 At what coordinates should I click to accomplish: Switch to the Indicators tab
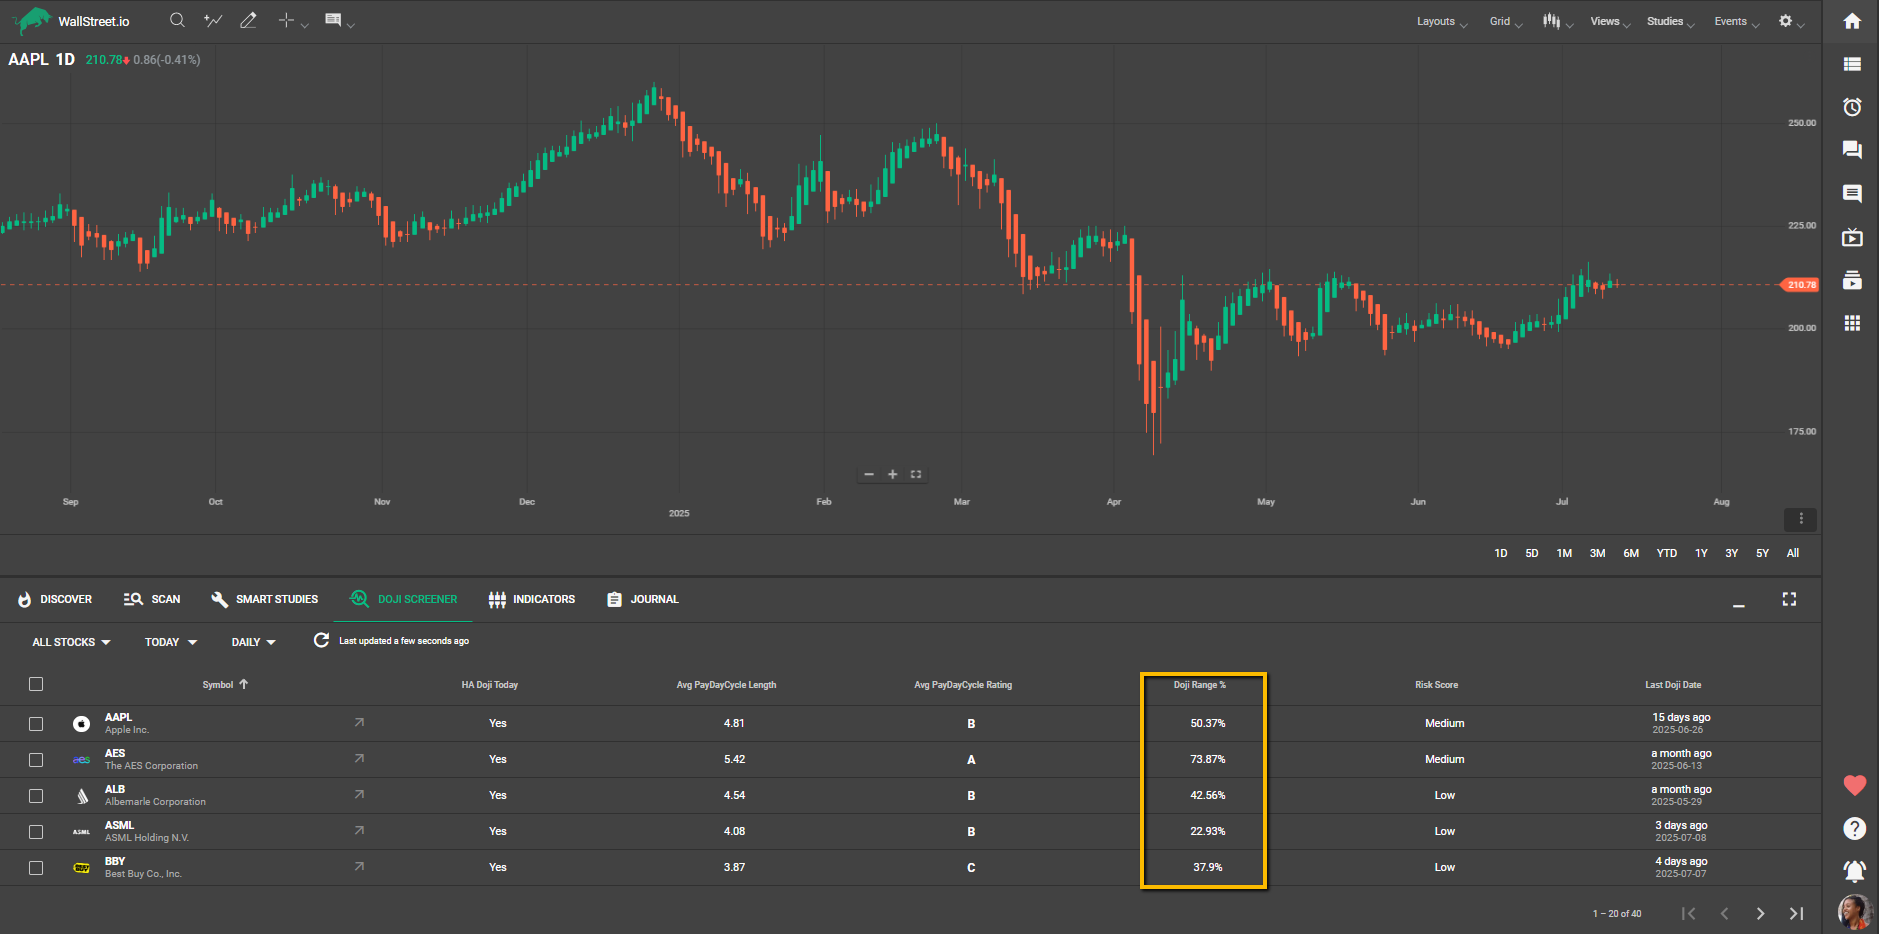pos(532,599)
